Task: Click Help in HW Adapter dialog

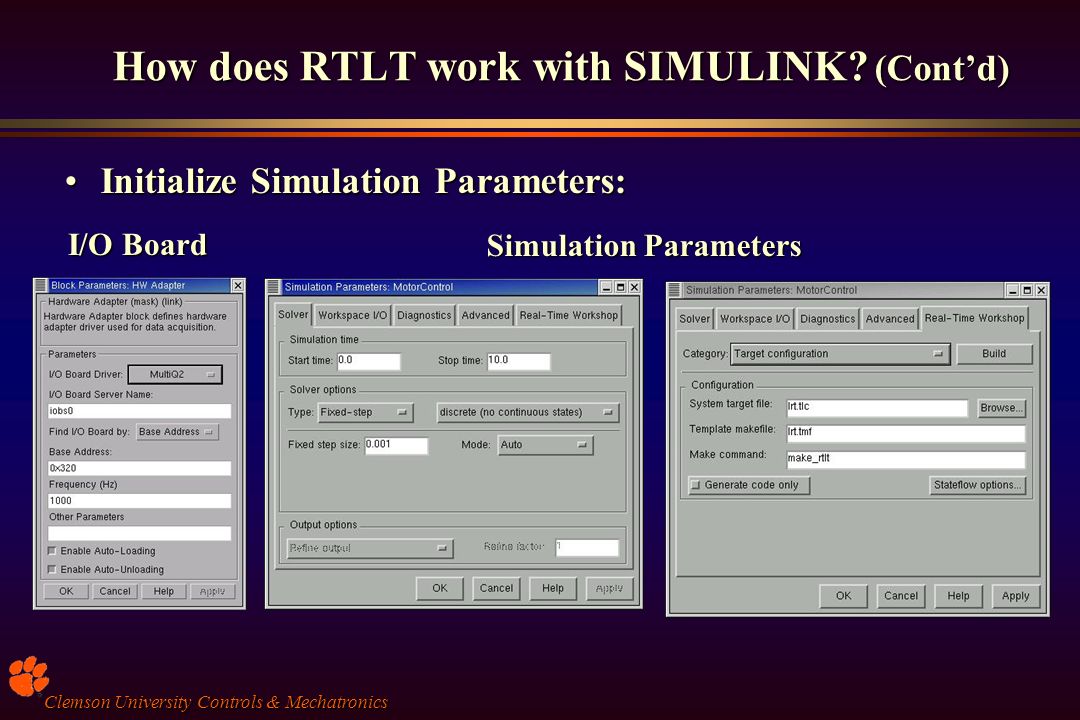Action: pos(163,591)
